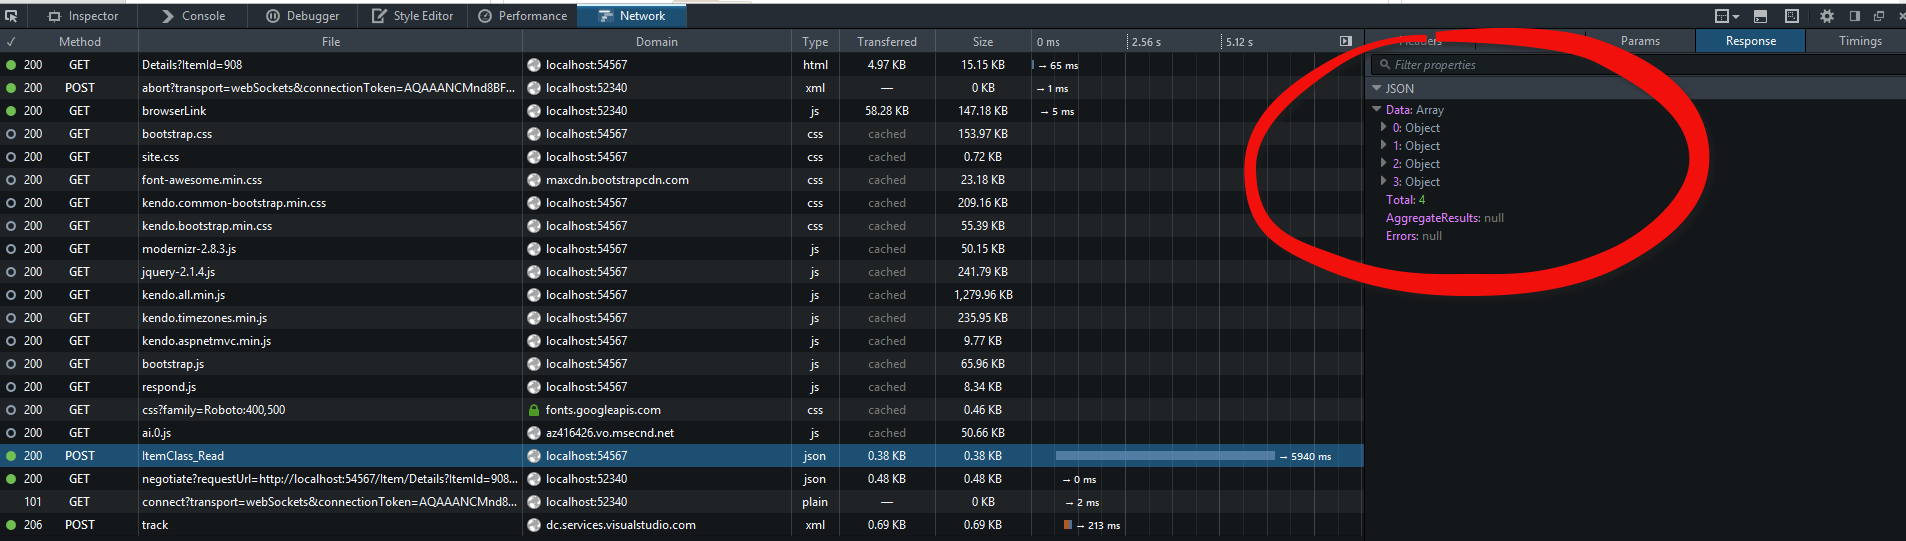The image size is (1906, 541).
Task: Select the AggregateResults: null property
Action: [1444, 218]
